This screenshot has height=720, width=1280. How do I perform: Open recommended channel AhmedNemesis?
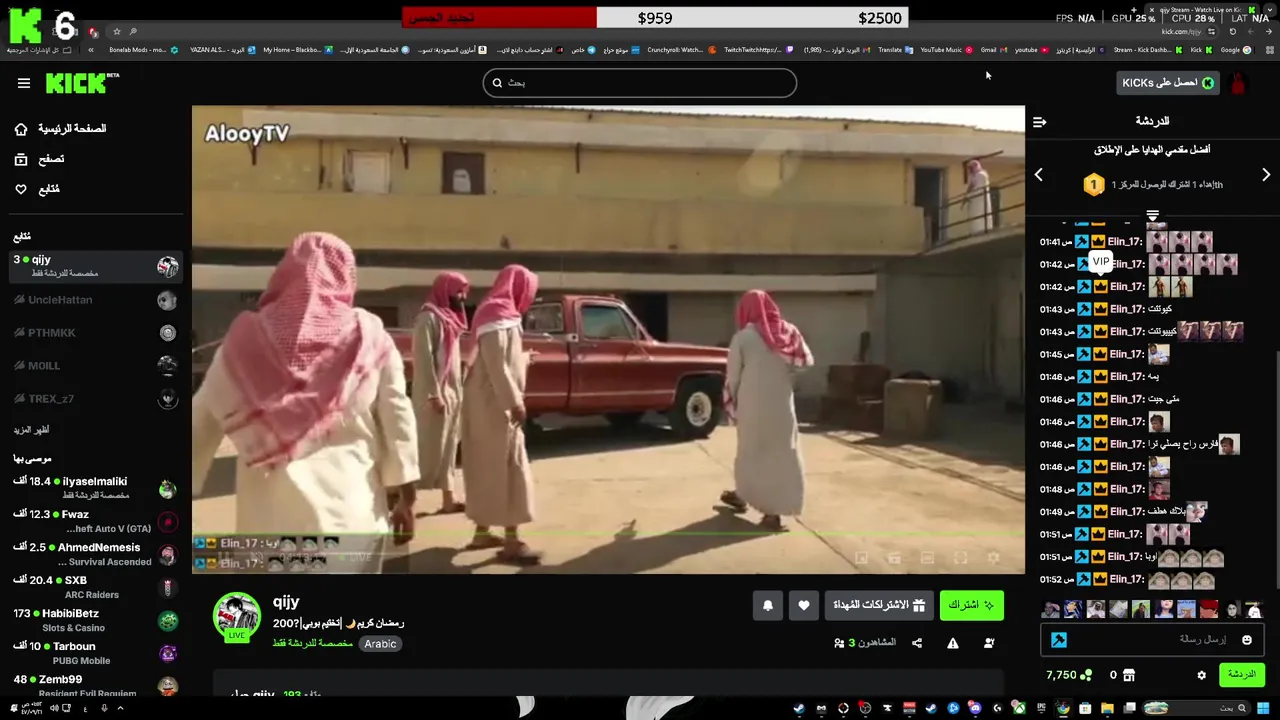coord(96,554)
